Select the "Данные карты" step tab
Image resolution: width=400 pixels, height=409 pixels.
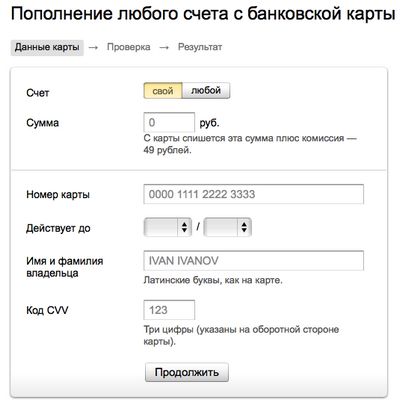[47, 47]
